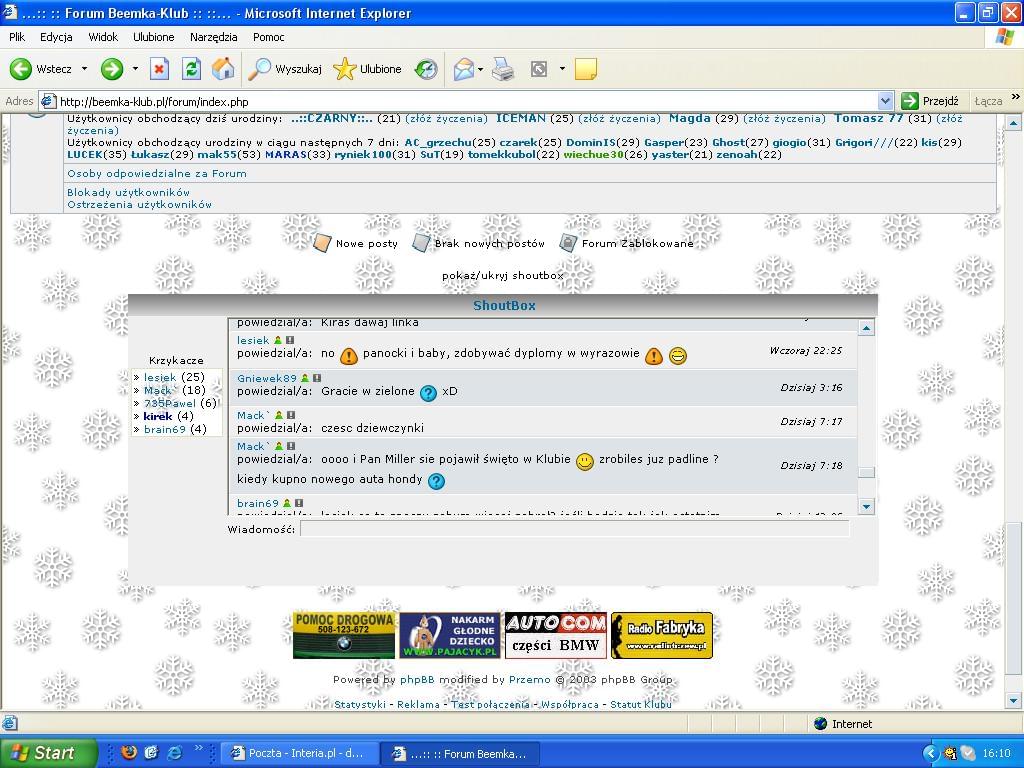Open Favorites (Ulubione) star button
This screenshot has height=768, width=1024.
(367, 69)
